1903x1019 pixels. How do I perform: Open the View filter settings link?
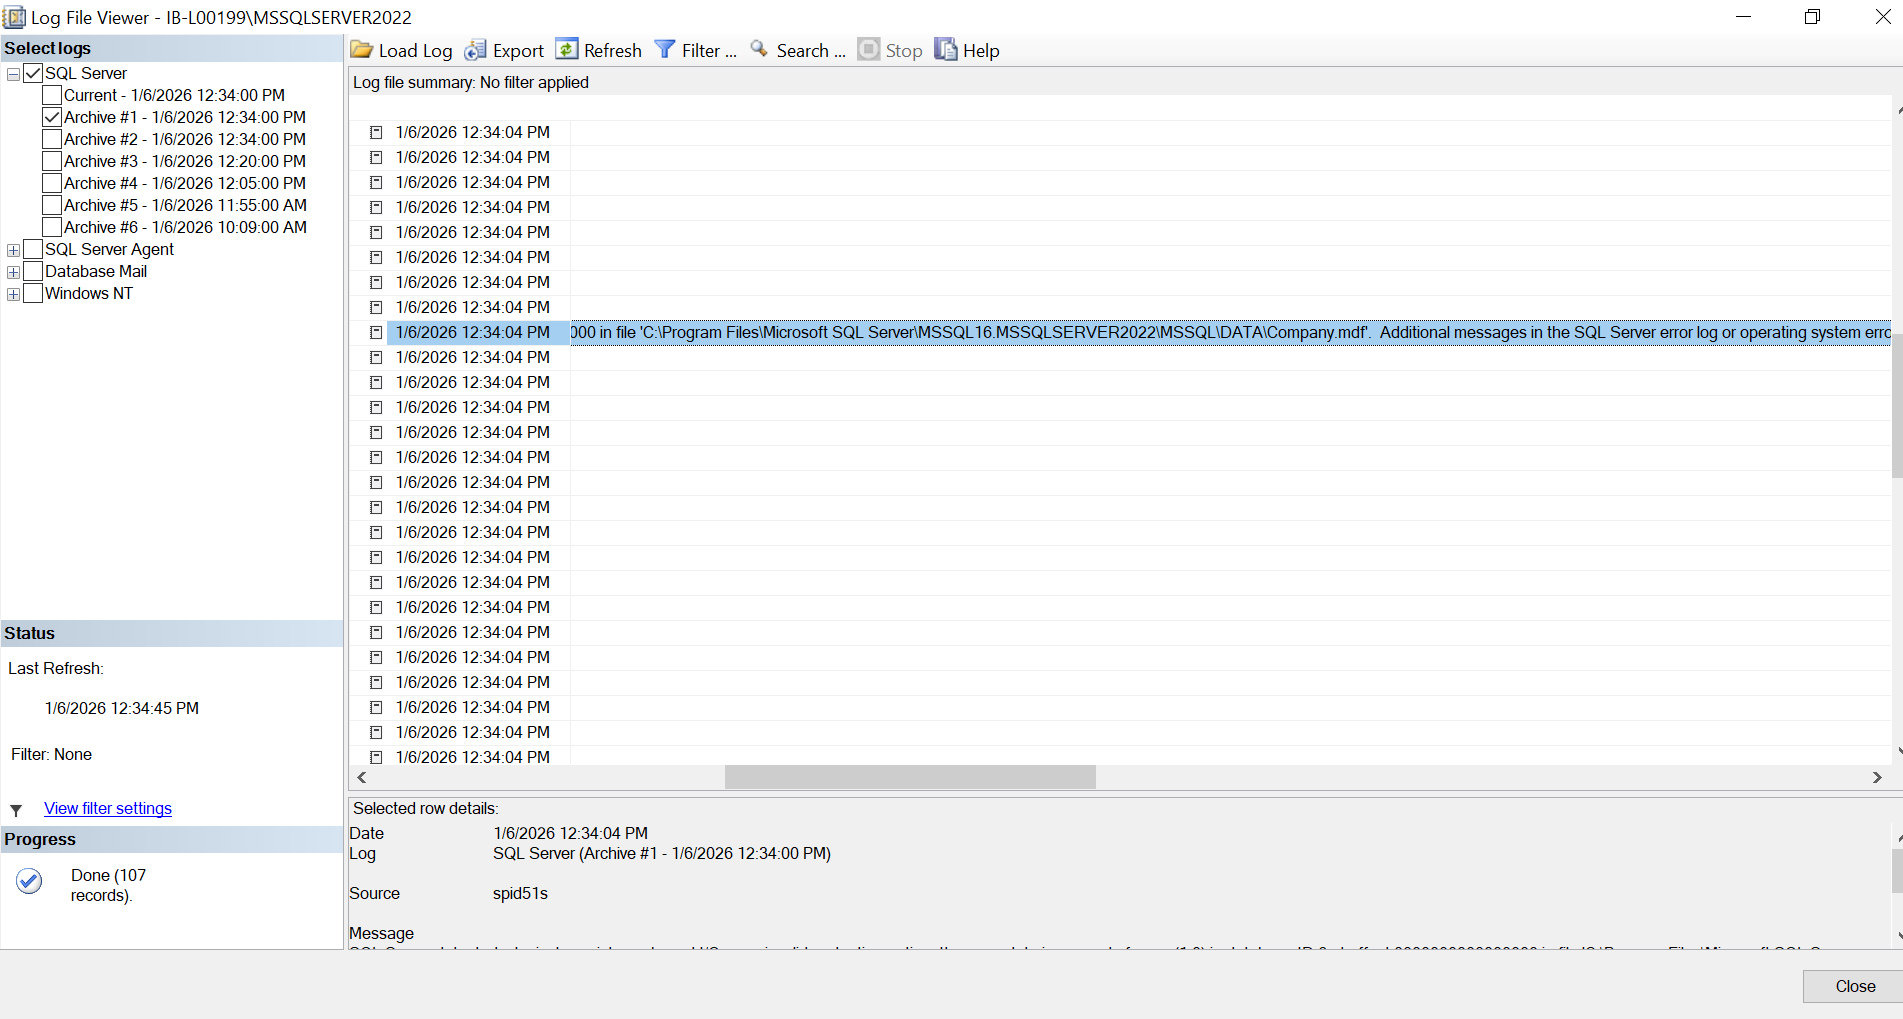pyautogui.click(x=108, y=808)
